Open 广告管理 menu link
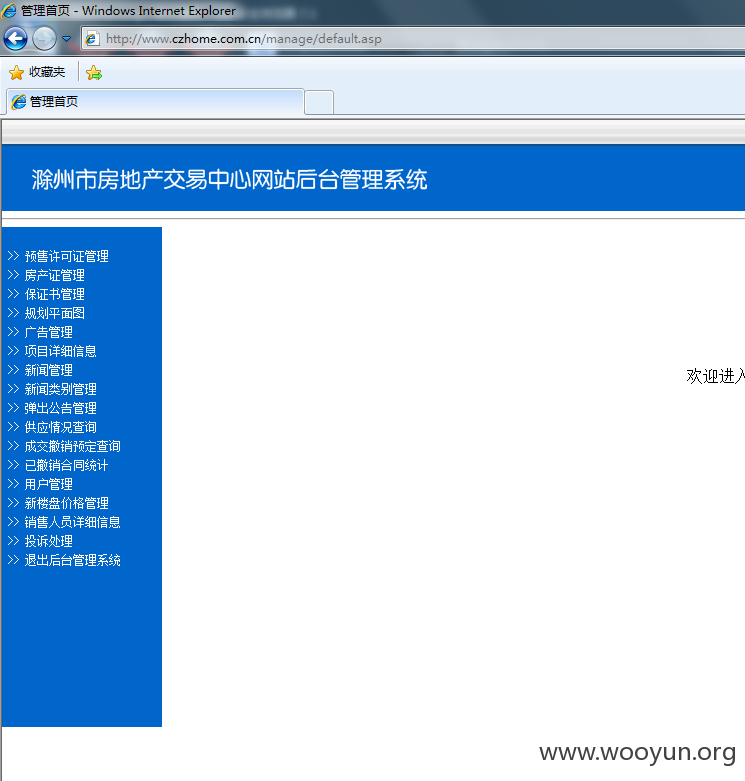 48,332
